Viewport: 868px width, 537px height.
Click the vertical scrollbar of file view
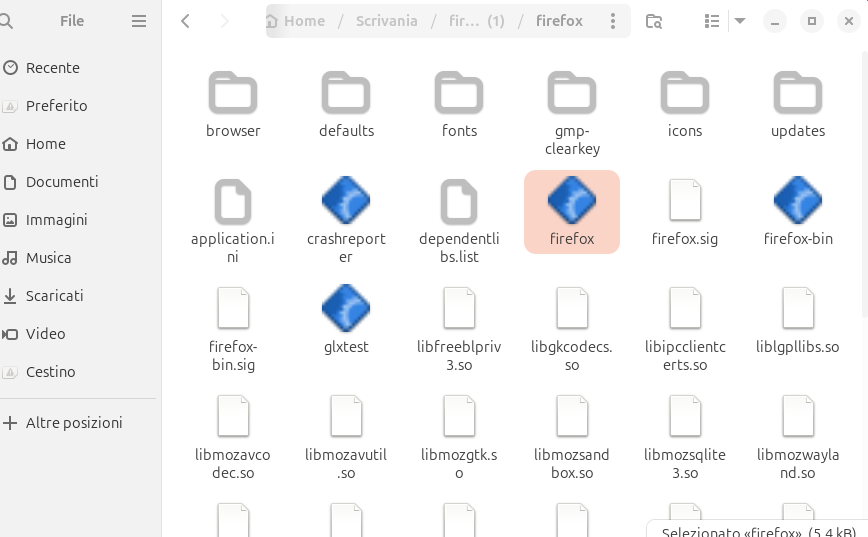tap(865, 183)
